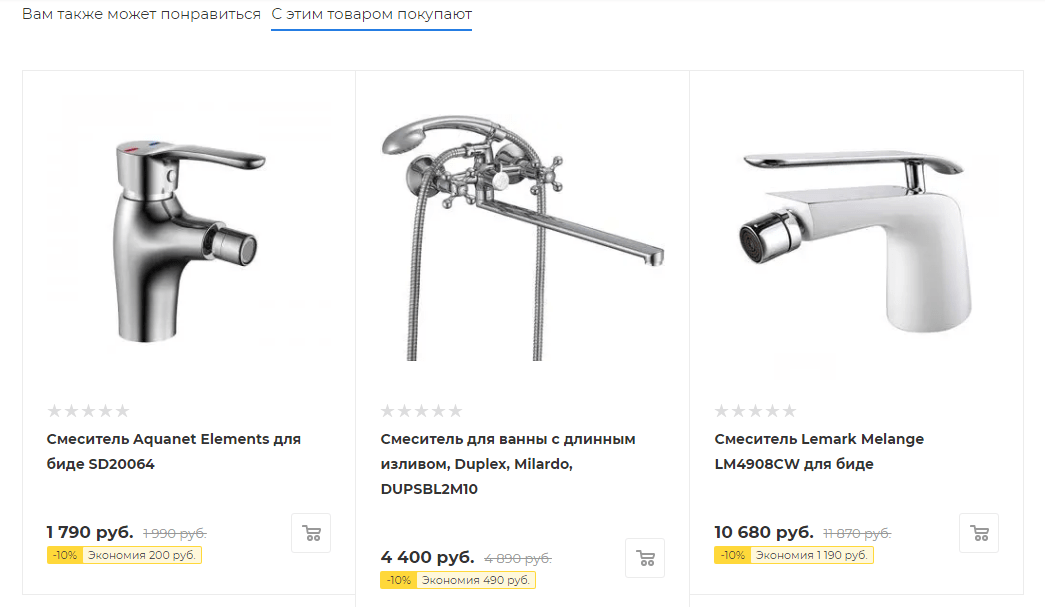This screenshot has height=607, width=1045.
Task: Click the -10% badge on Milardo faucet
Action: pos(399,580)
